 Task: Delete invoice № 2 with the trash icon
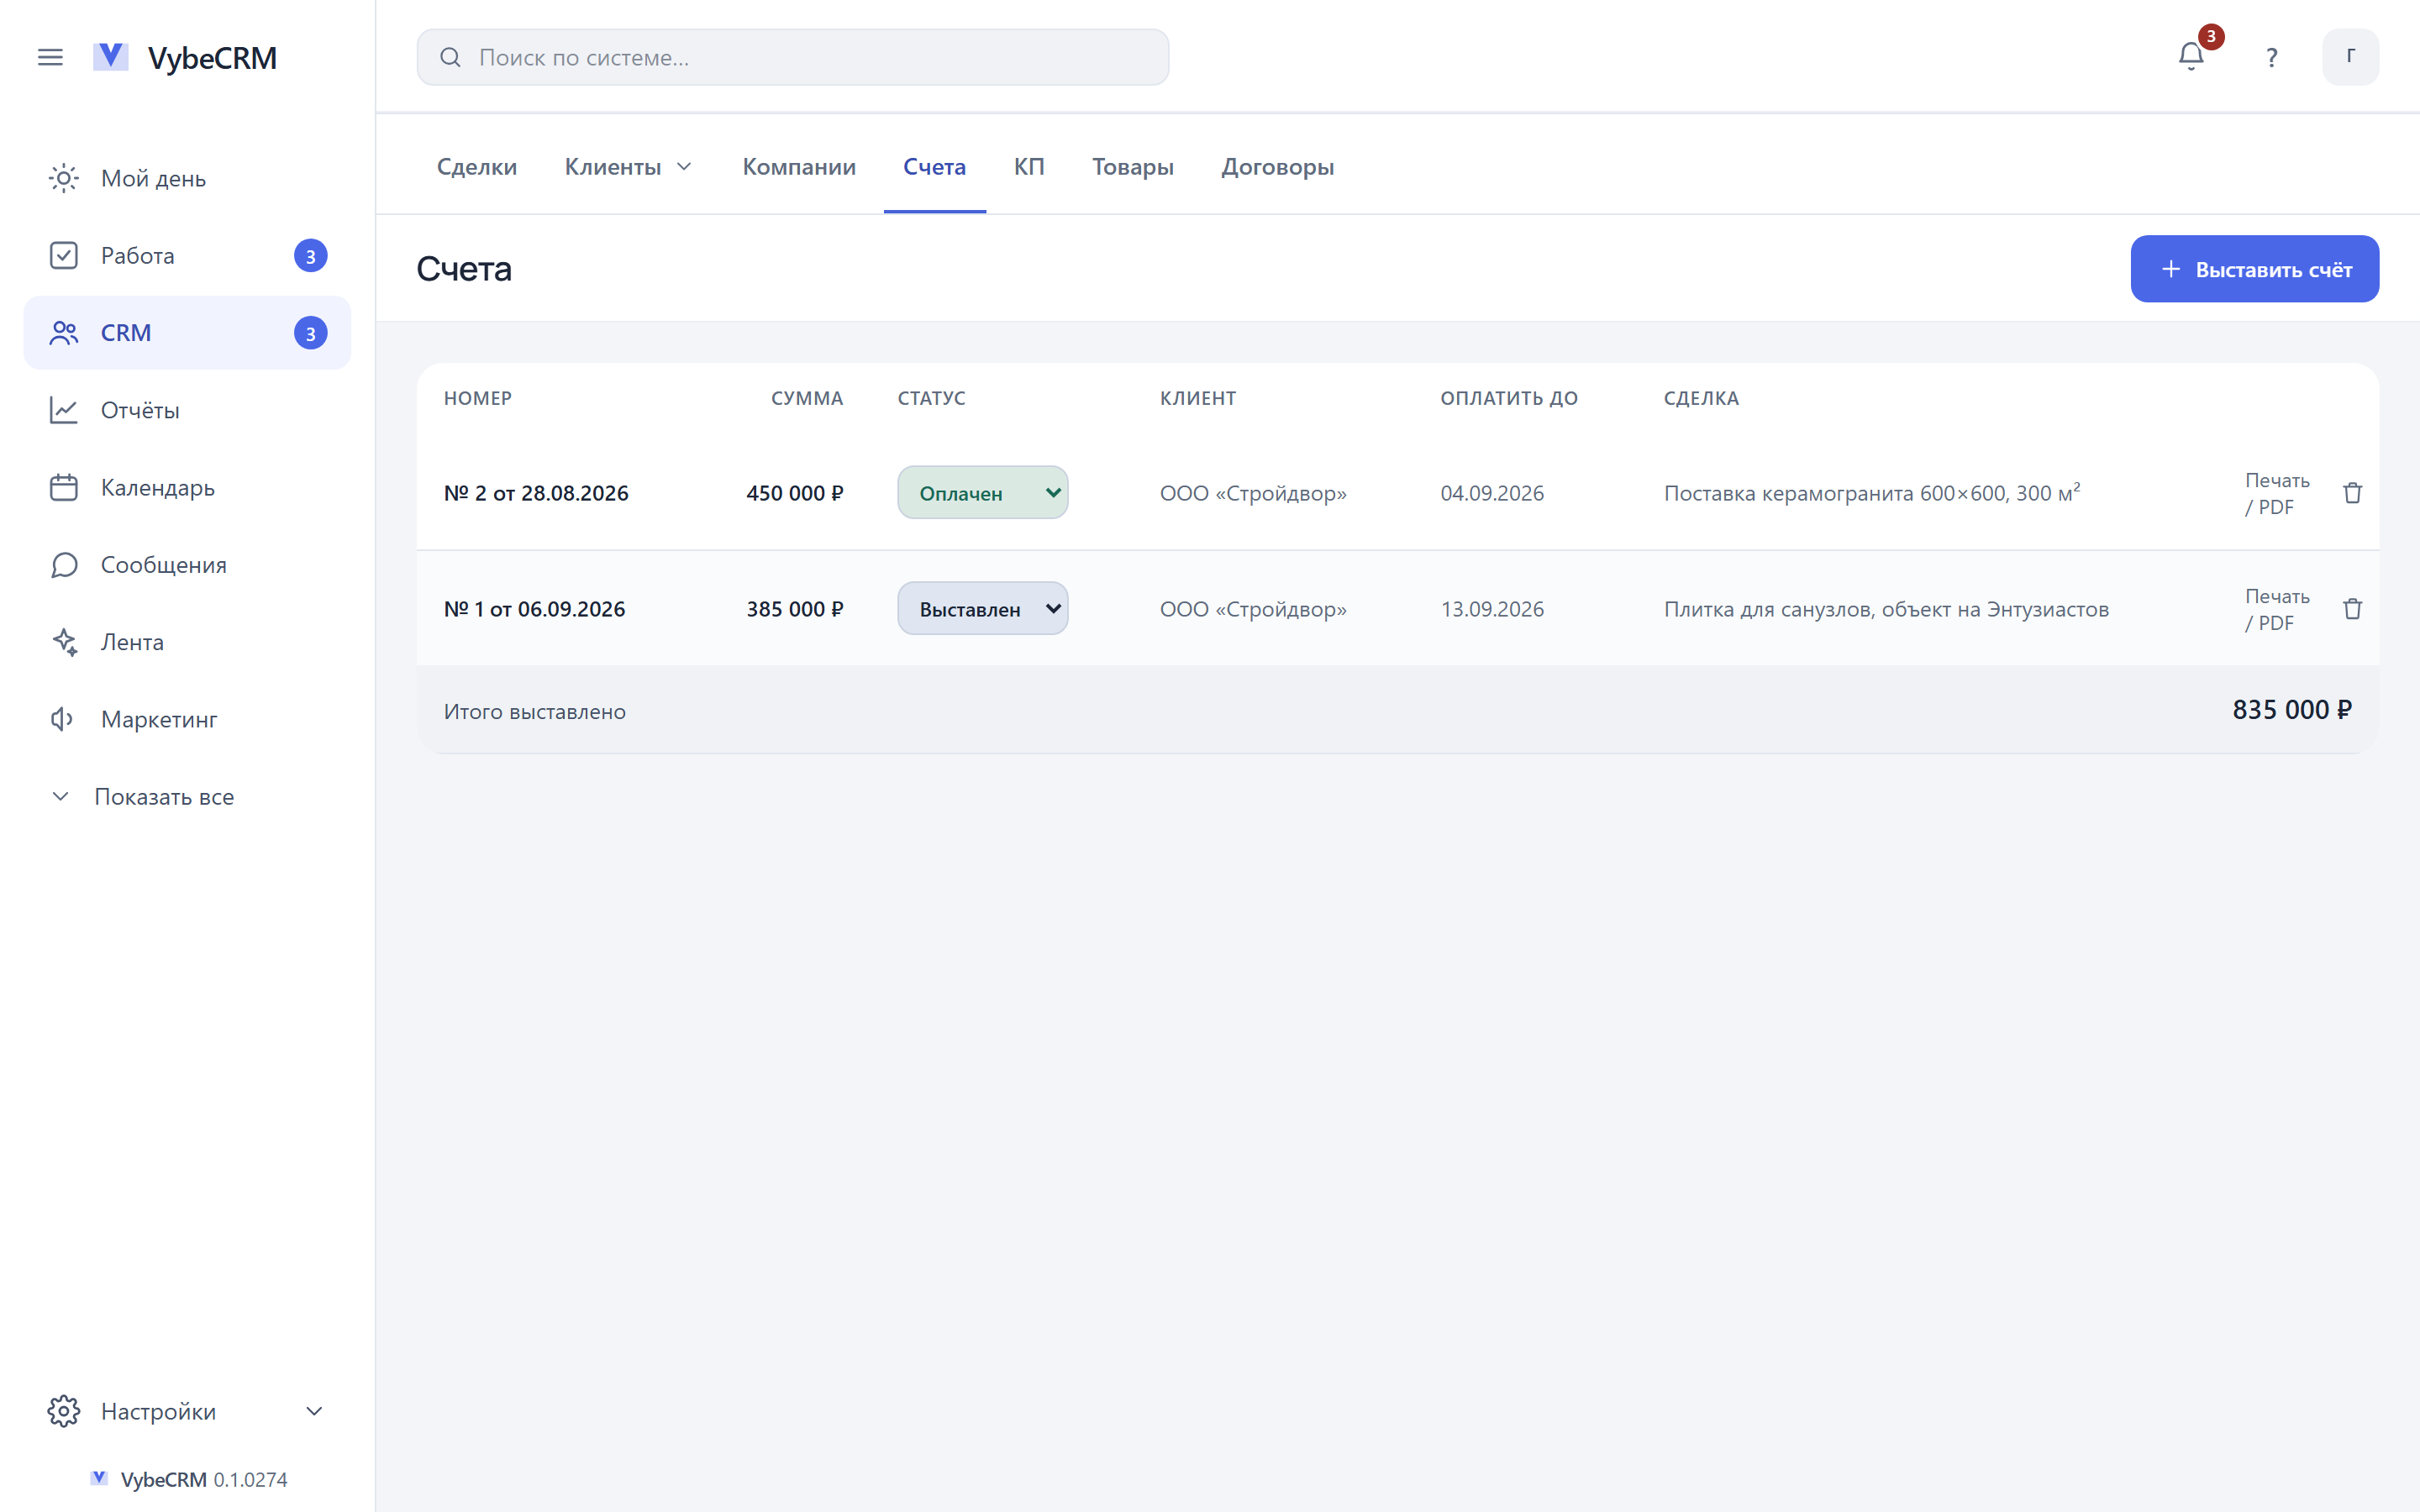click(2352, 493)
